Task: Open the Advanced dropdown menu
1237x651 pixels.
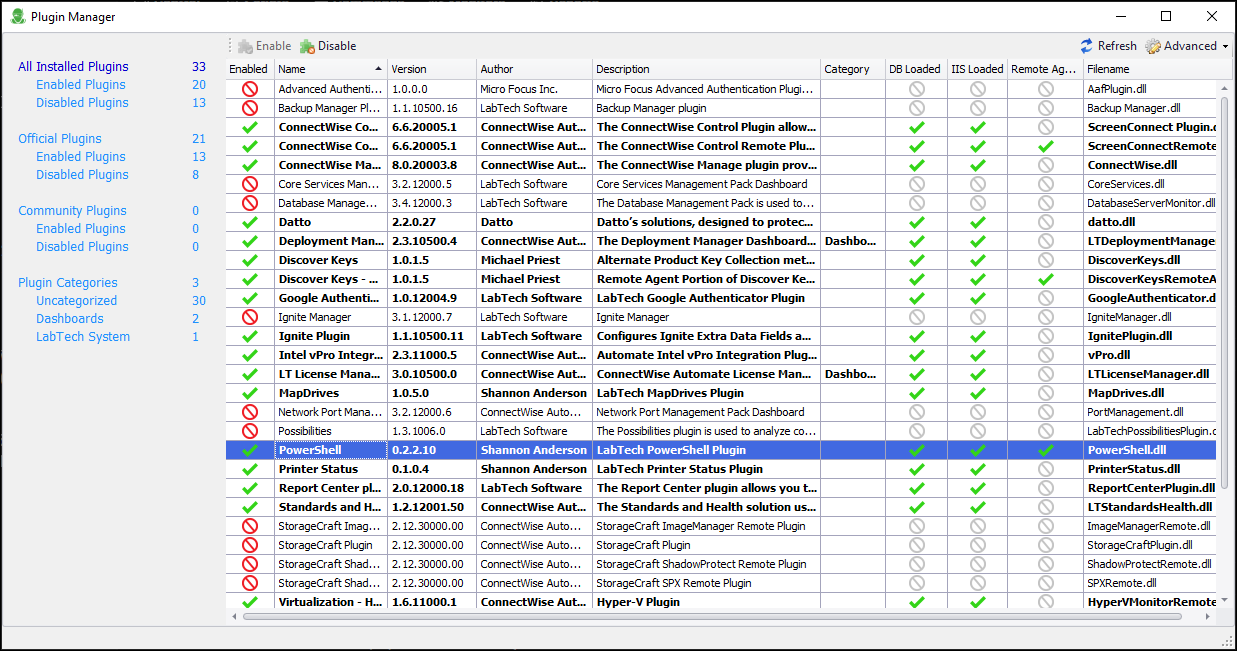Action: point(1187,46)
